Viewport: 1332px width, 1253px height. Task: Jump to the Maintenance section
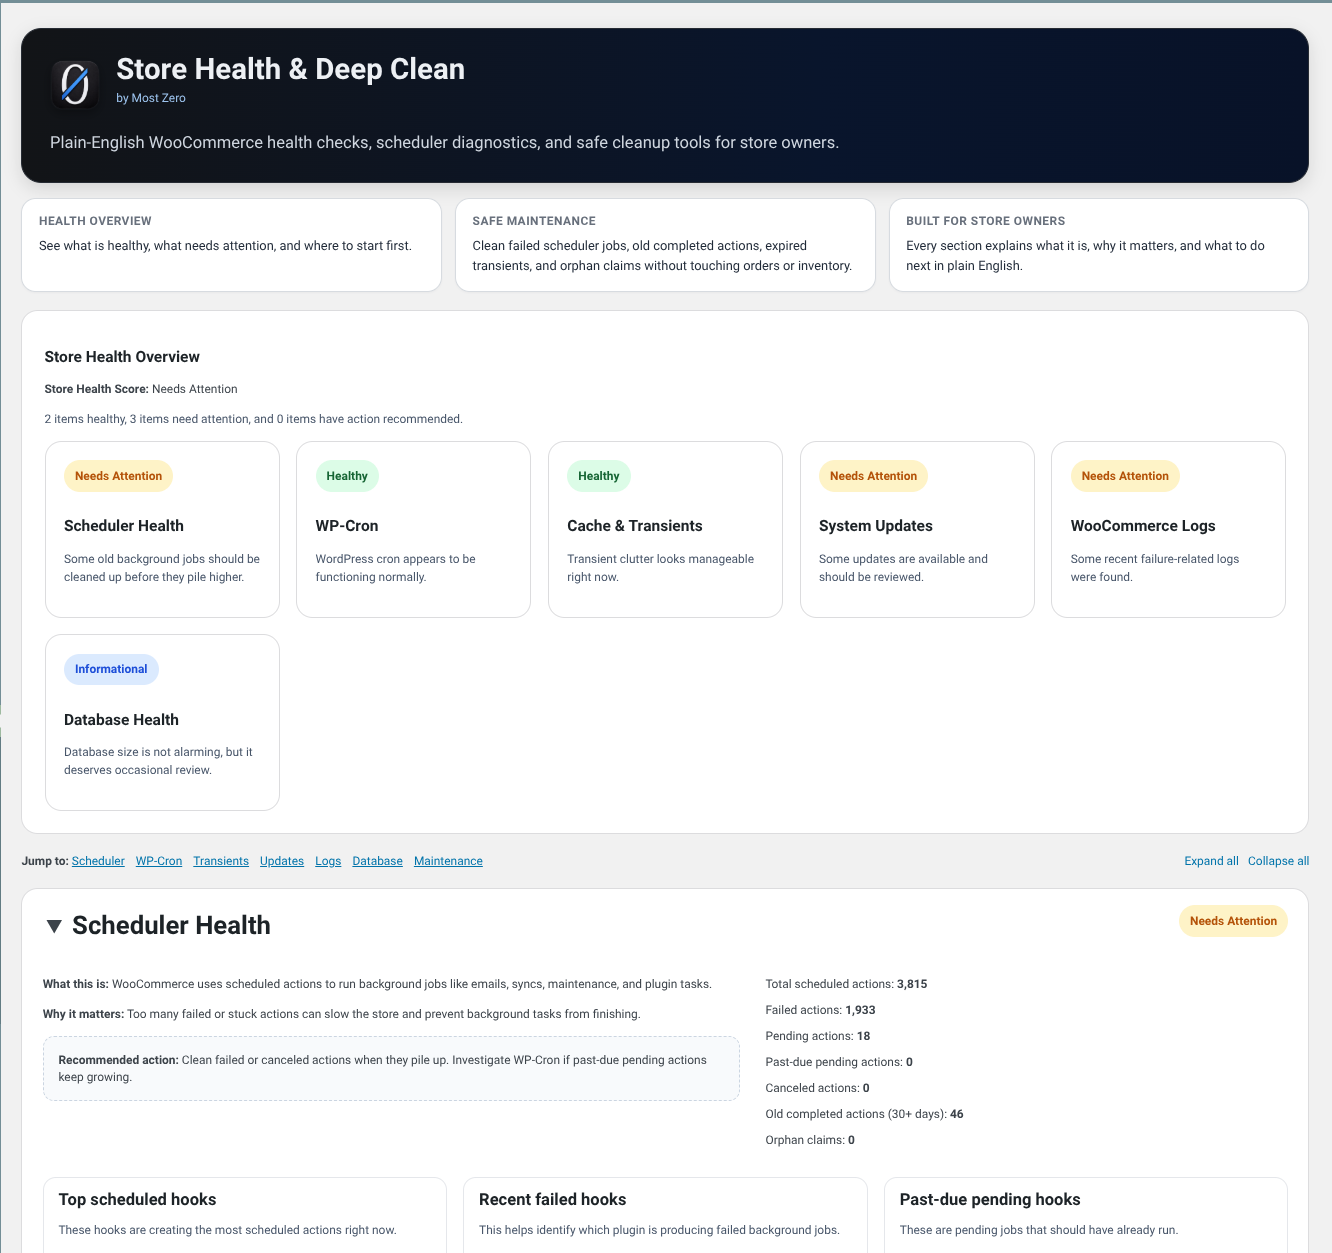click(x=448, y=860)
